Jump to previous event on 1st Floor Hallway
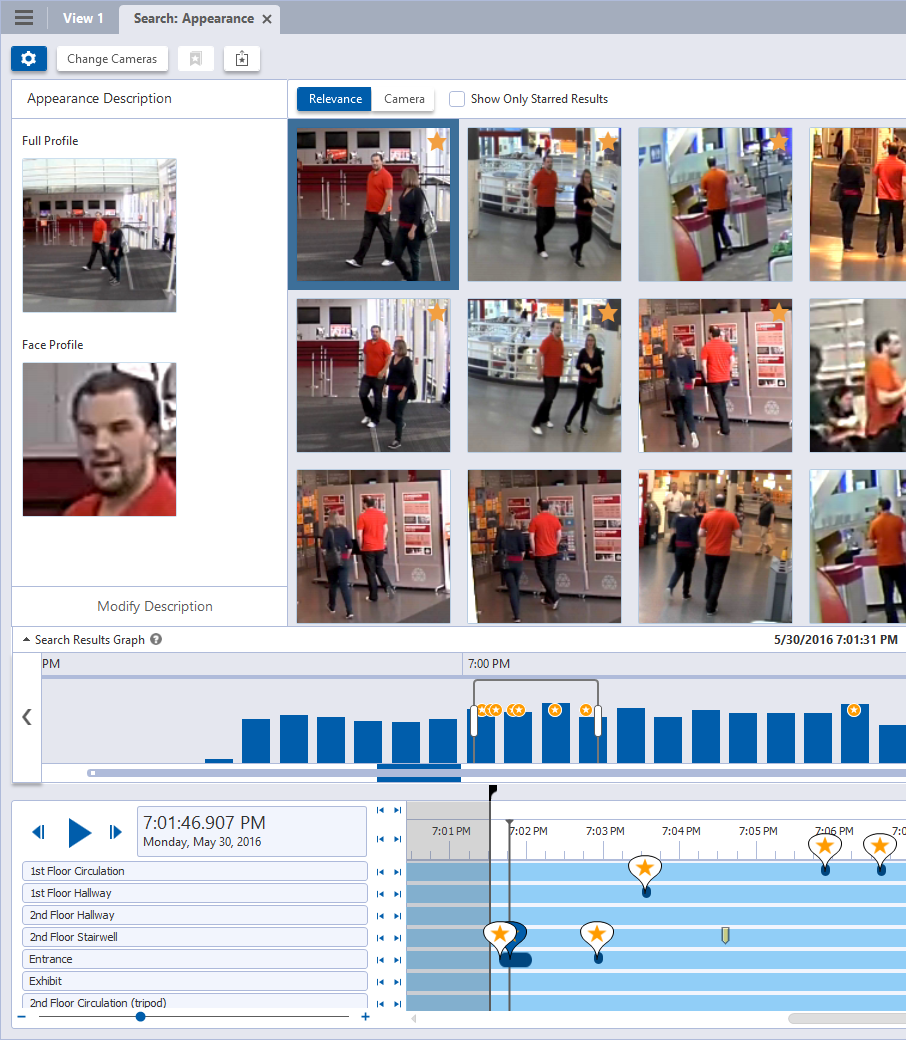Image resolution: width=906 pixels, height=1040 pixels. click(380, 893)
